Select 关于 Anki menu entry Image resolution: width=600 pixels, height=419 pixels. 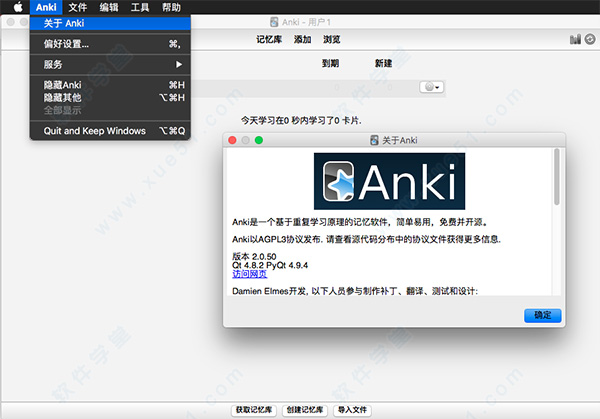click(x=110, y=23)
